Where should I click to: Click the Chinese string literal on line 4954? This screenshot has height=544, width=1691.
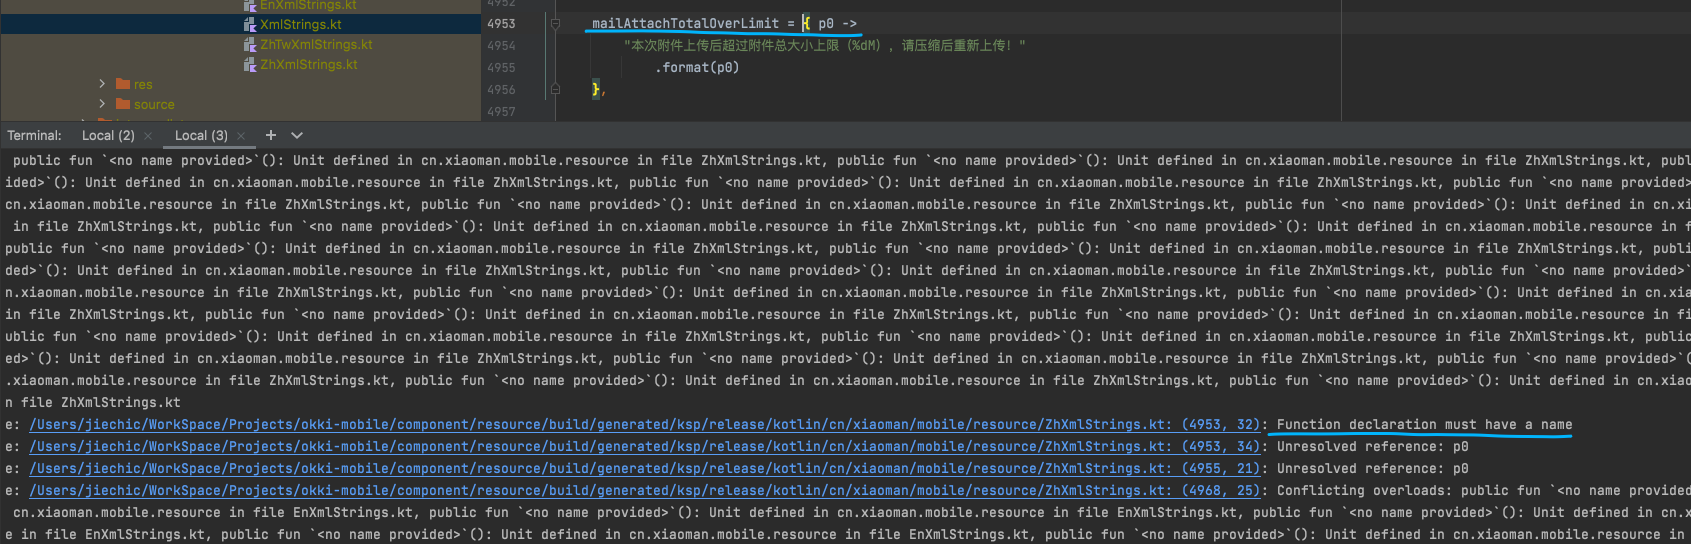825,46
